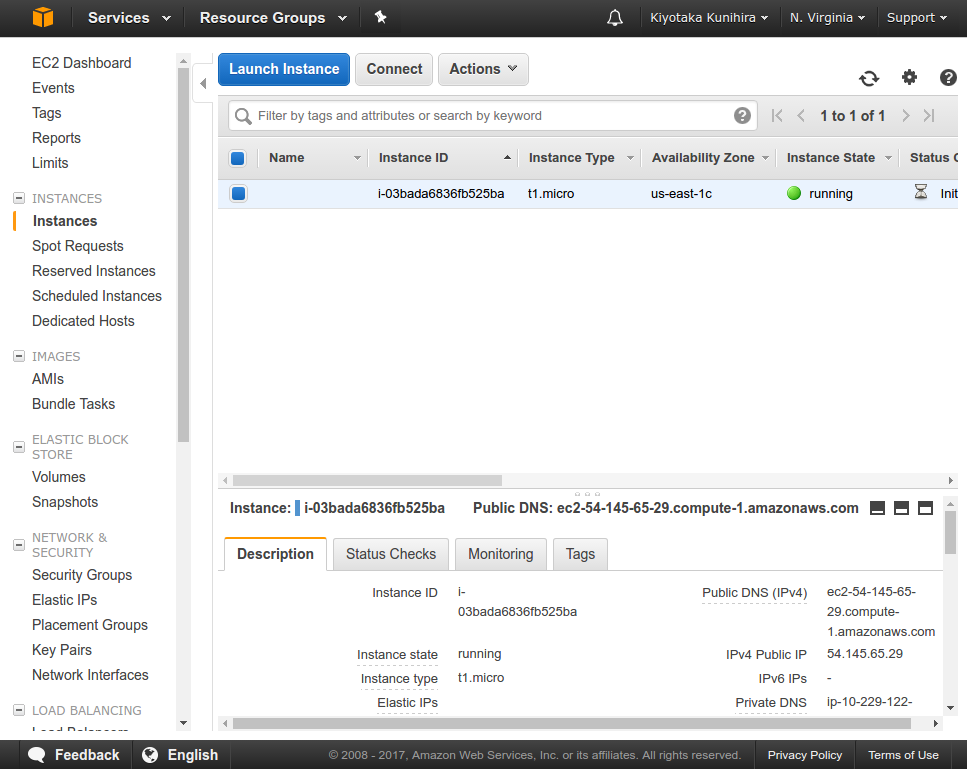The image size is (967, 769).
Task: Sort by the Instance ID column
Action: coord(443,158)
